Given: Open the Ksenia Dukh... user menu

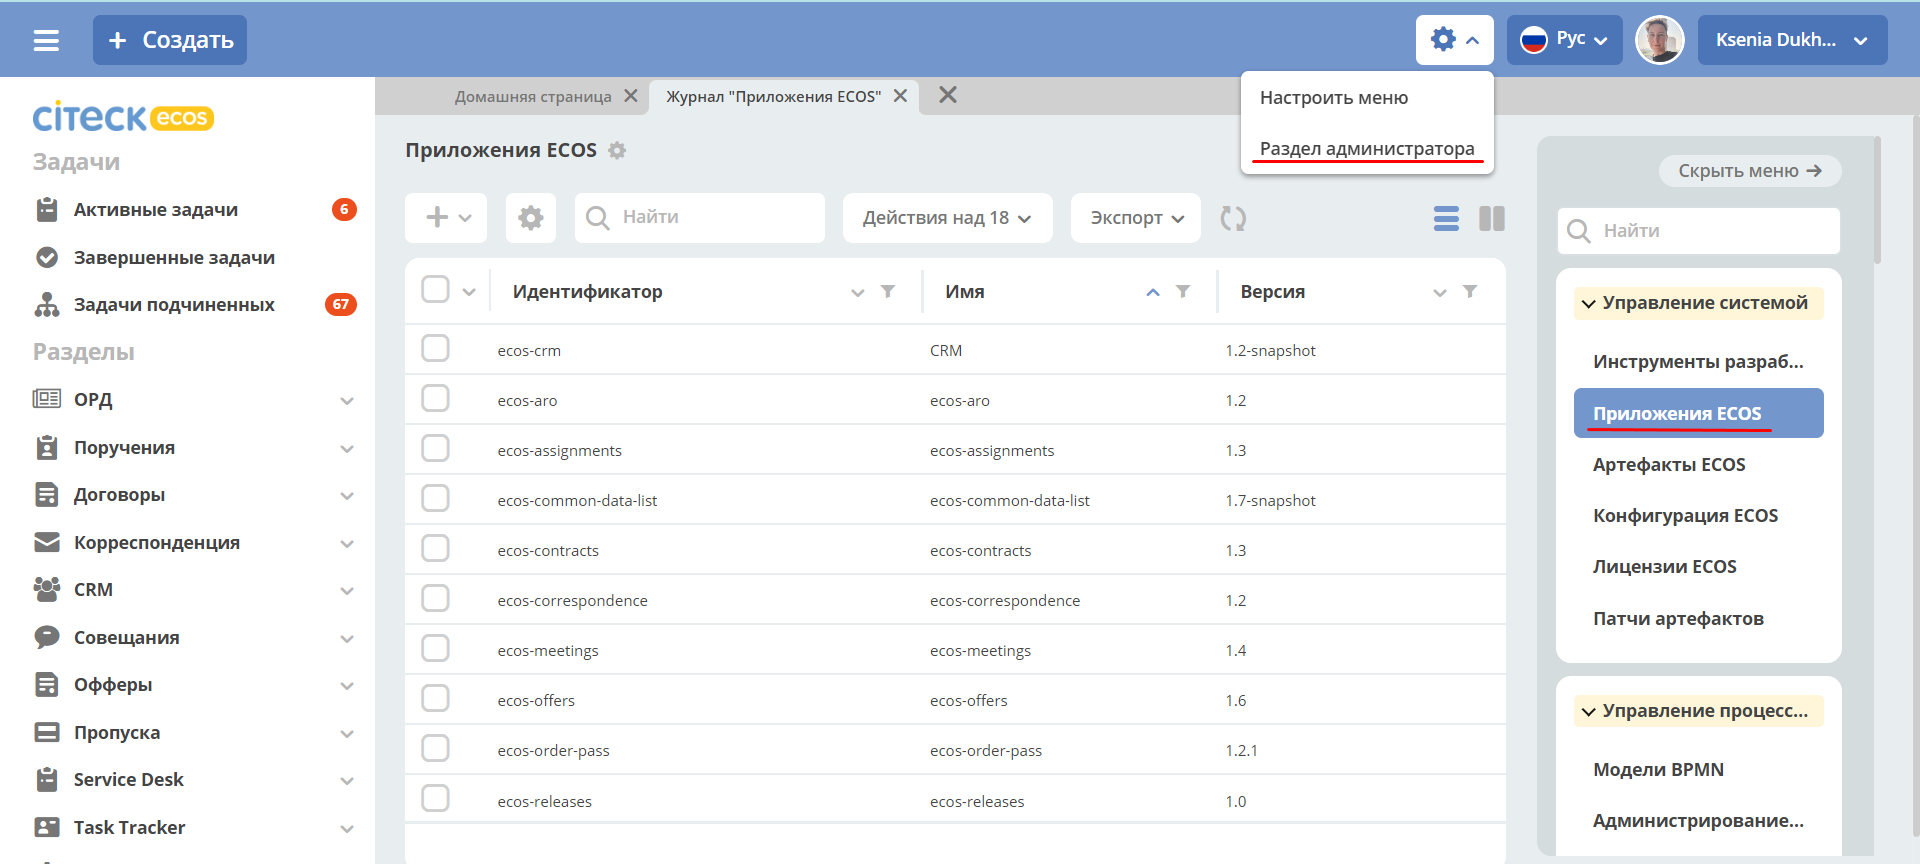Looking at the screenshot, I should click(1792, 40).
